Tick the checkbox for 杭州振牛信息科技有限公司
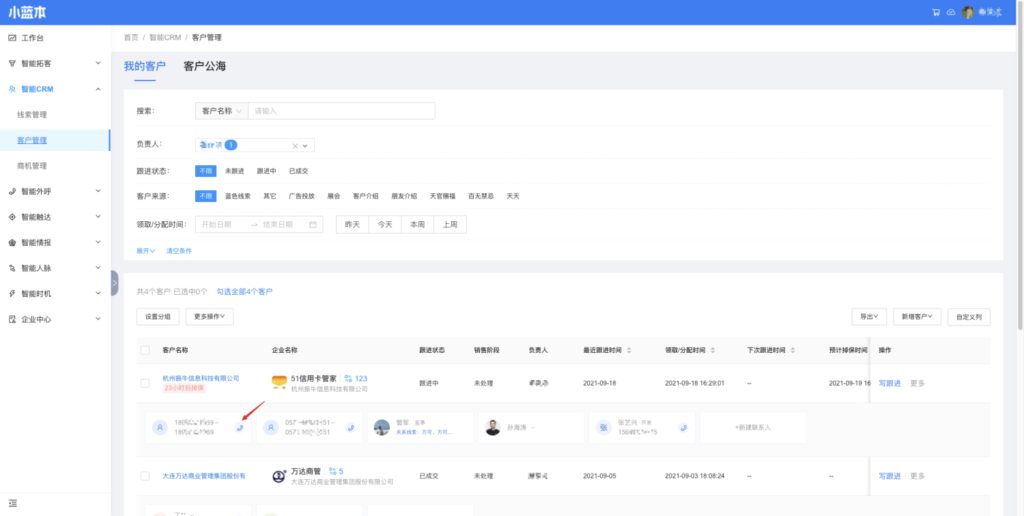Image resolution: width=1024 pixels, height=516 pixels. pos(145,383)
